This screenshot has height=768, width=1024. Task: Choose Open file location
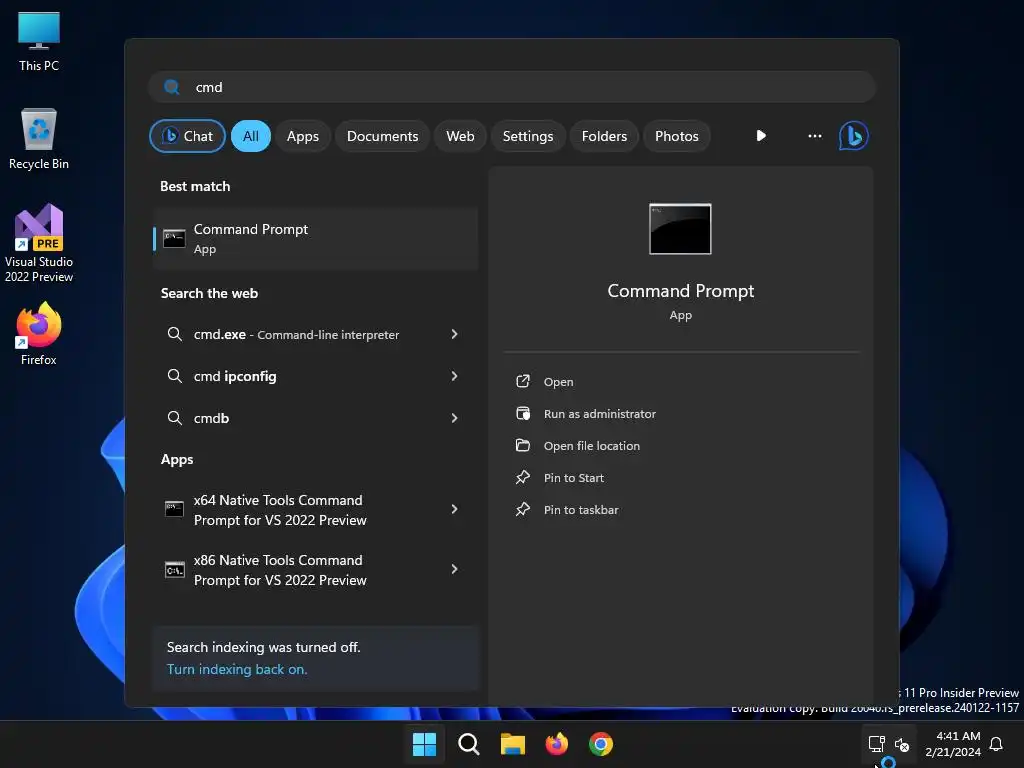point(592,445)
